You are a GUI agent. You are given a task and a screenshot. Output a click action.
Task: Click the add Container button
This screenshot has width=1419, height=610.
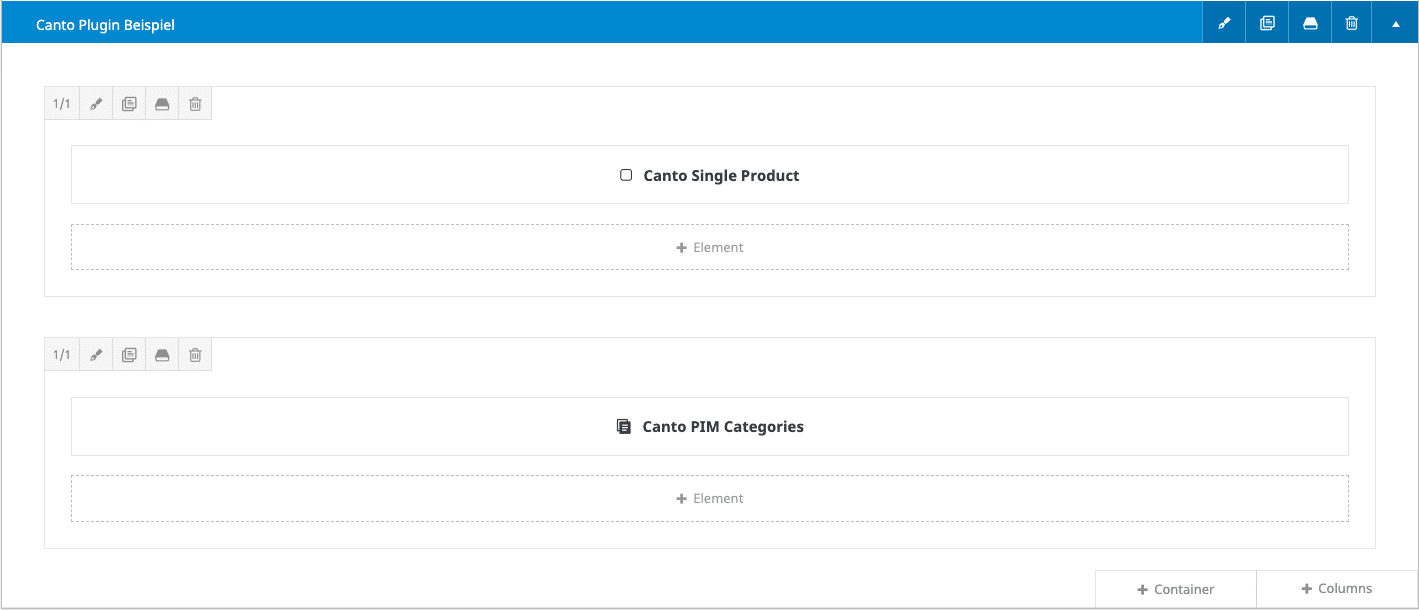coord(1175,589)
